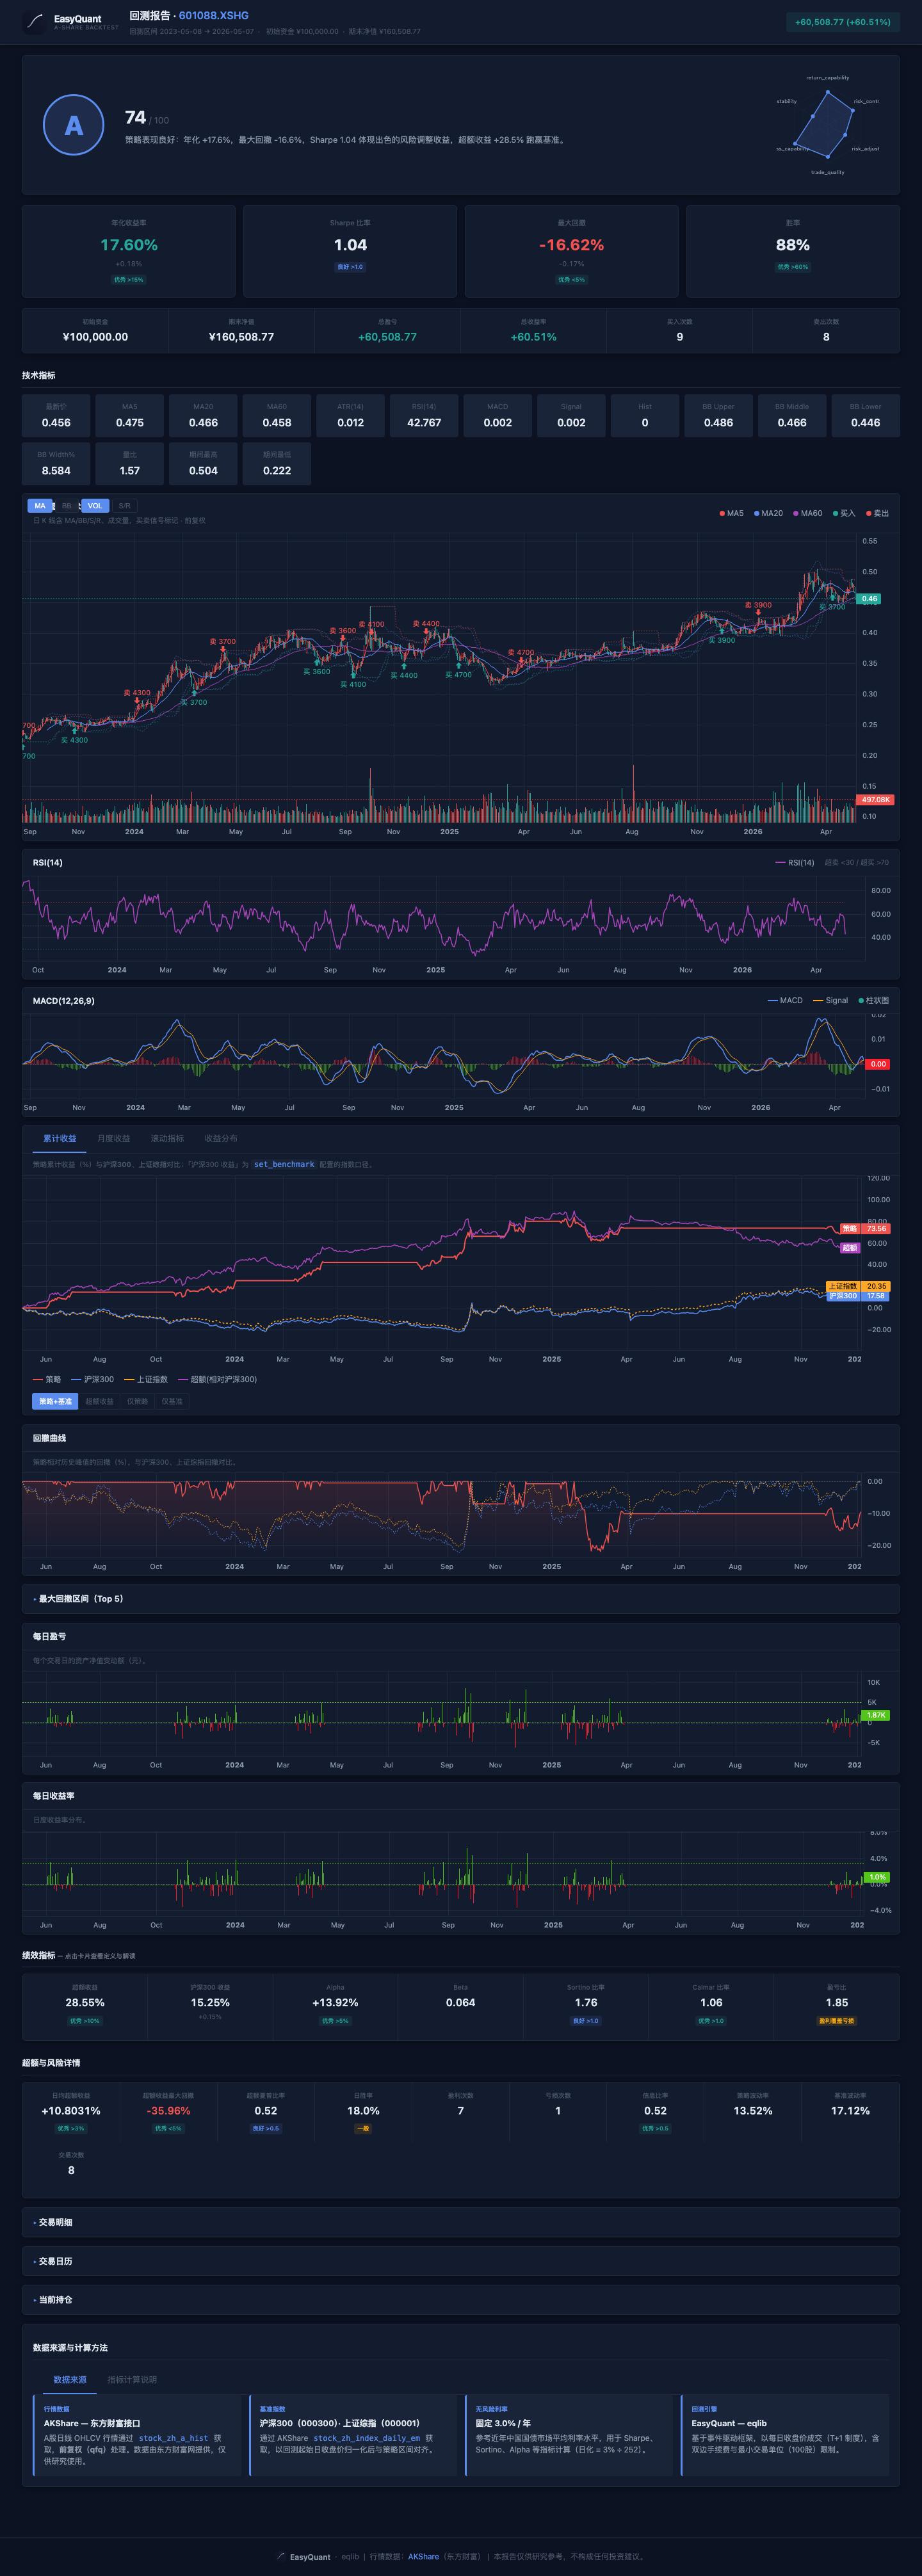The image size is (922, 2576).
Task: Switch to the 滚动指标 tab
Action: tap(167, 1138)
